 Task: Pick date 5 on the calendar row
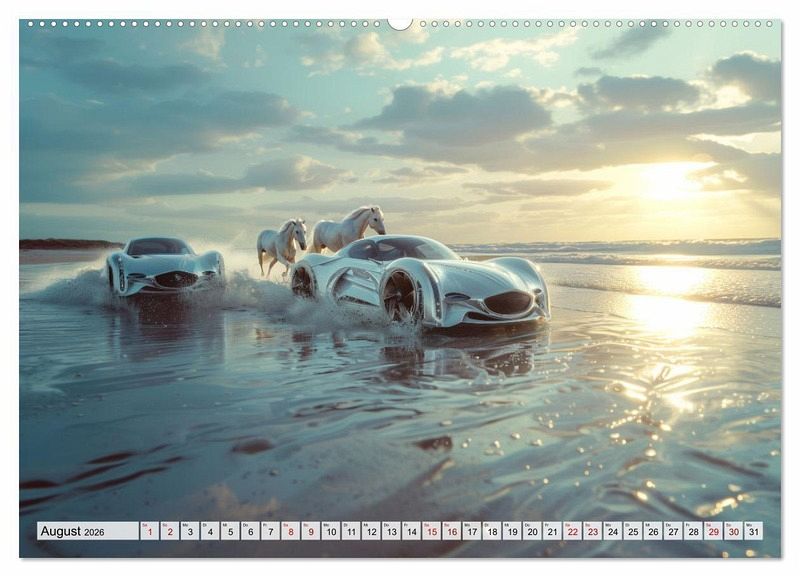tap(229, 531)
